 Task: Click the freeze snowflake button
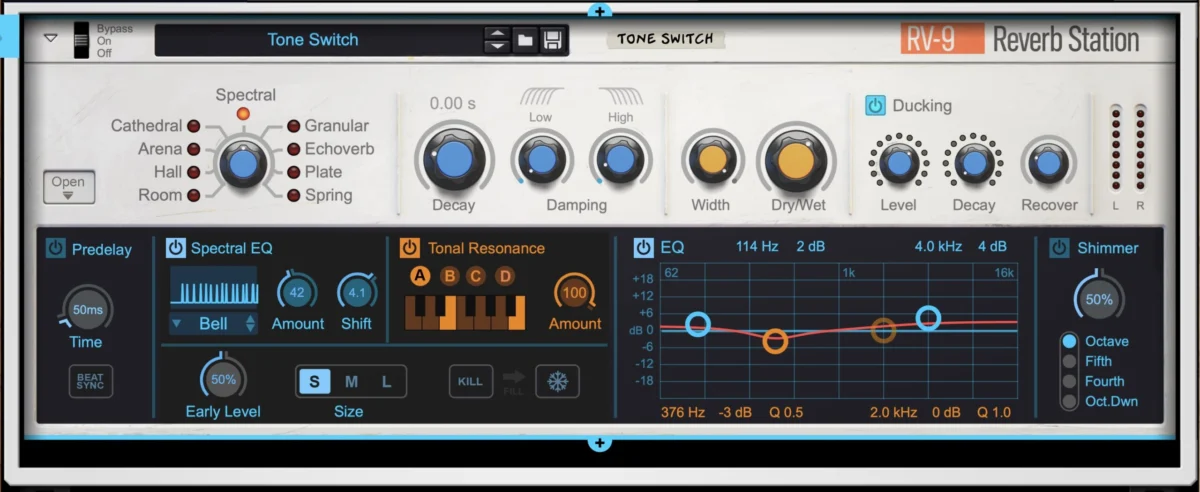[x=557, y=381]
